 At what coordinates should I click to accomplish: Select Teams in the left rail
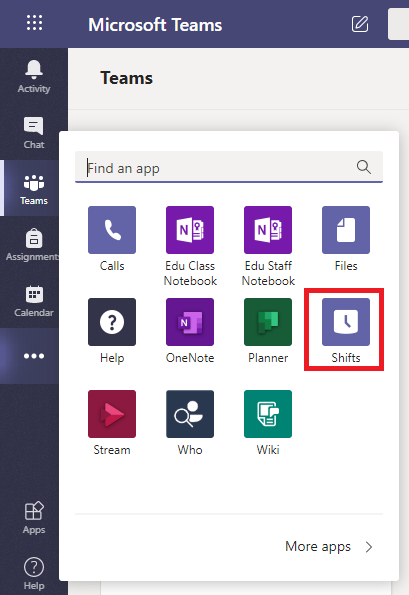coord(34,188)
